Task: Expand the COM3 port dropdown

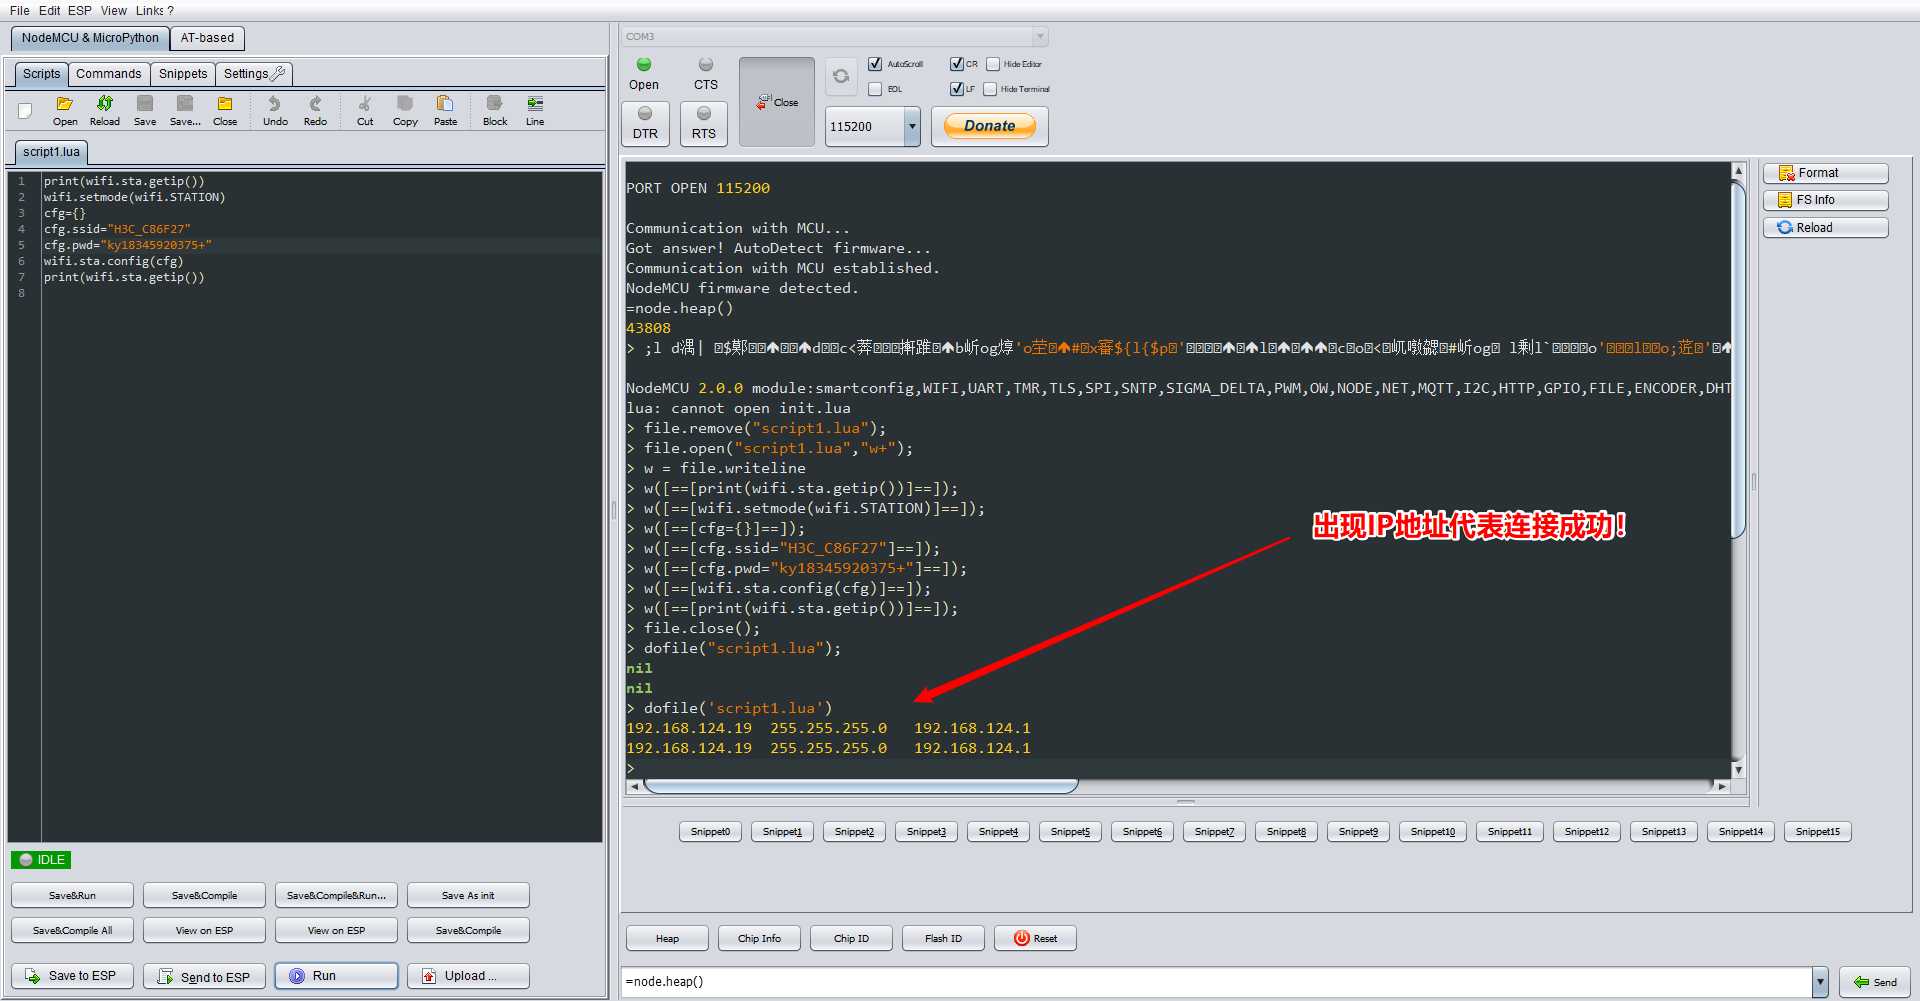Action: pyautogui.click(x=1040, y=37)
